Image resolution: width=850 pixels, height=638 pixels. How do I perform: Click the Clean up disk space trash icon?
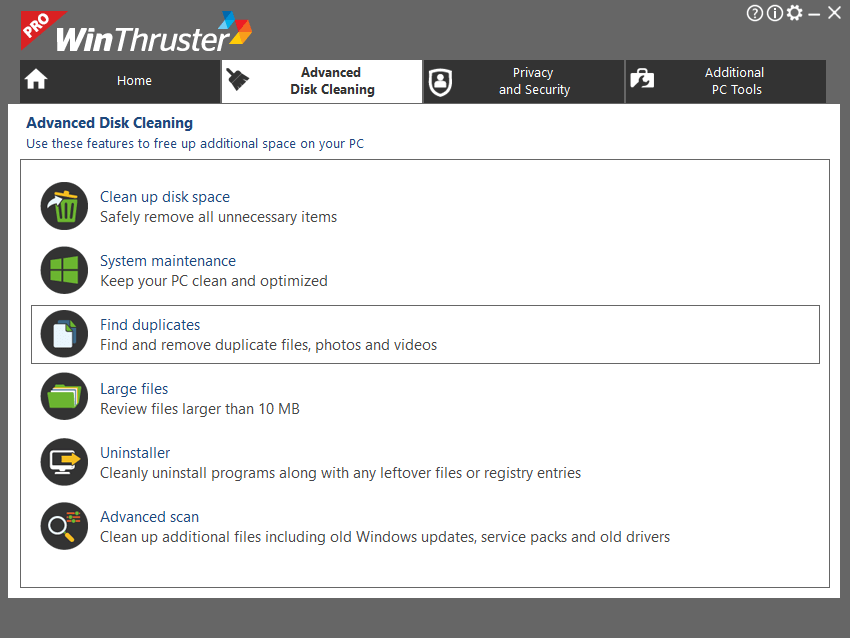[x=64, y=206]
